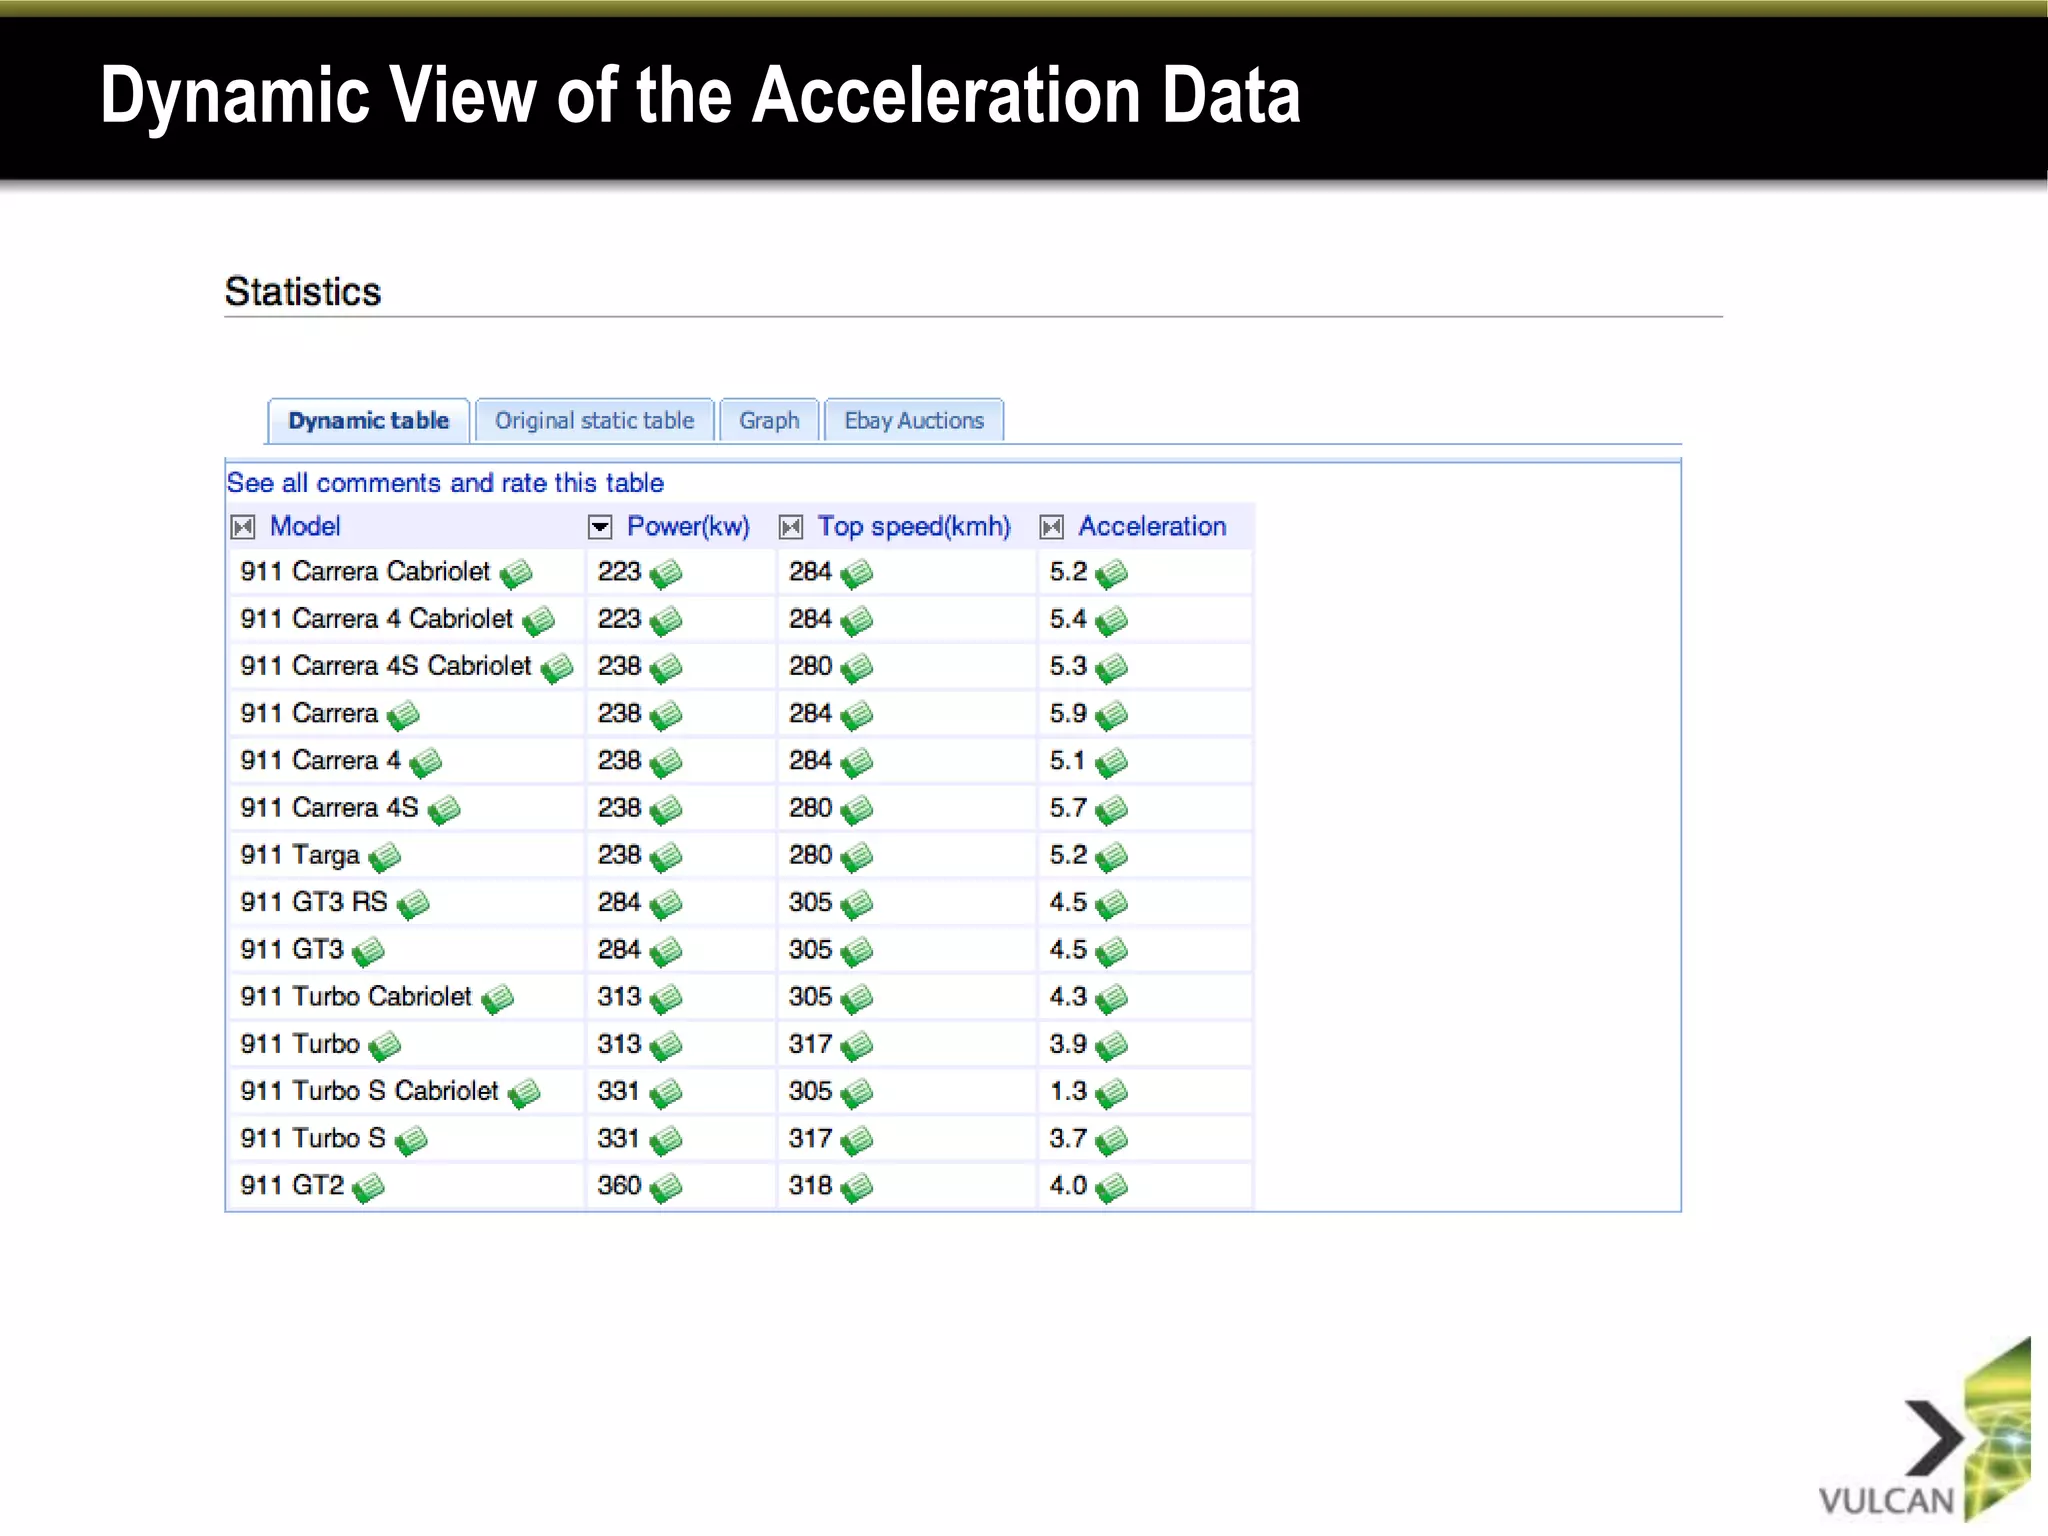
Task: Click the note icon beside 911 Turbo Cabriolet
Action: pyautogui.click(x=497, y=999)
